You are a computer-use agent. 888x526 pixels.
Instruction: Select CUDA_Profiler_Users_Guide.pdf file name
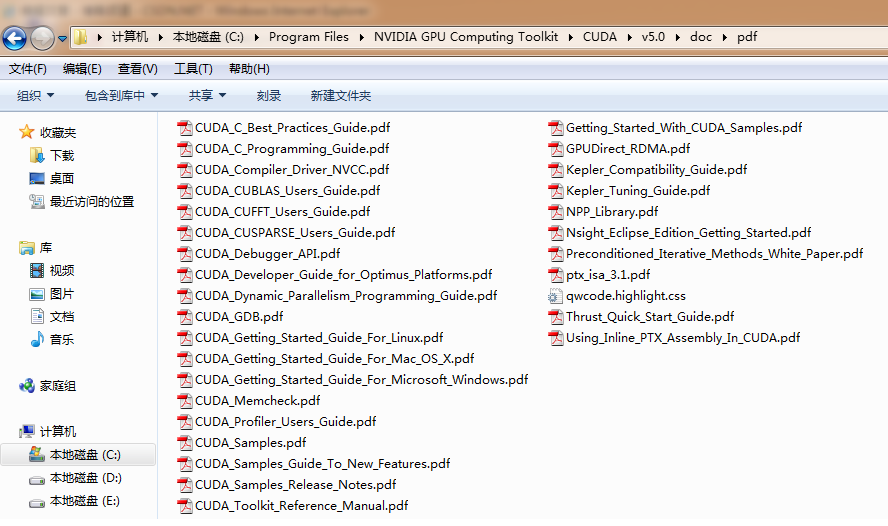pyautogui.click(x=285, y=422)
